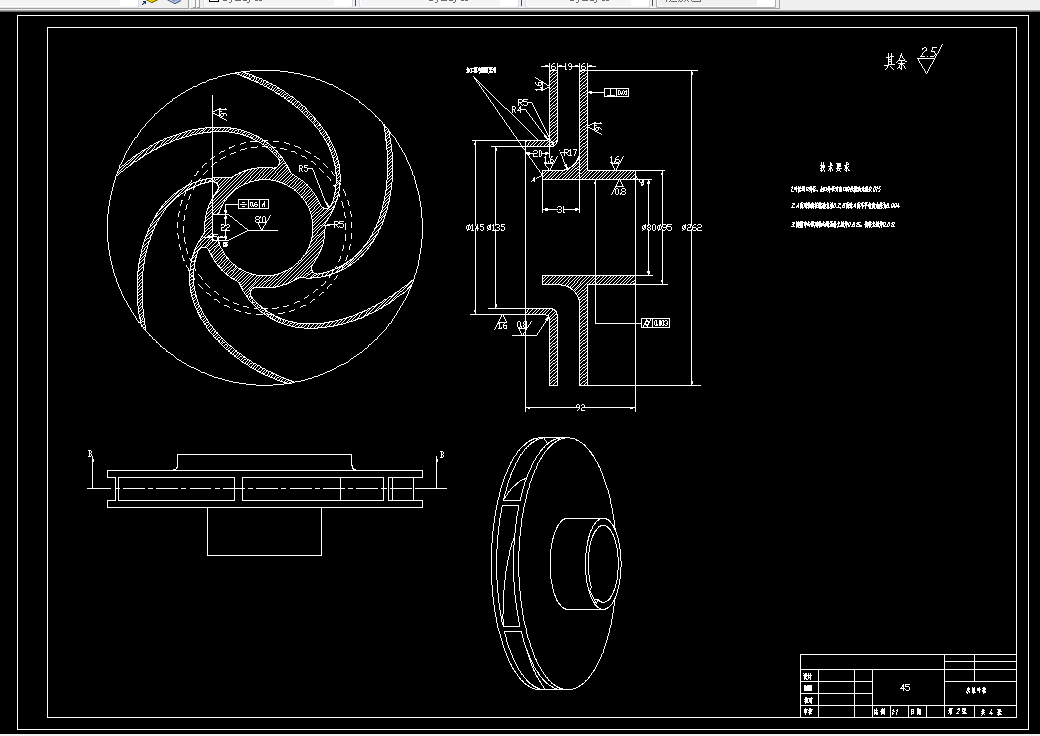The height and width of the screenshot is (736, 1040).
Task: Select the 31 hub length dimension
Action: click(560, 210)
